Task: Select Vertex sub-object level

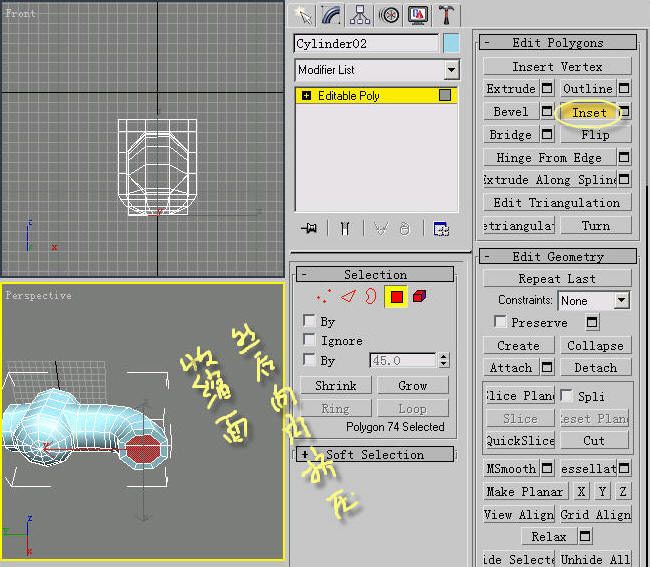Action: [x=323, y=296]
